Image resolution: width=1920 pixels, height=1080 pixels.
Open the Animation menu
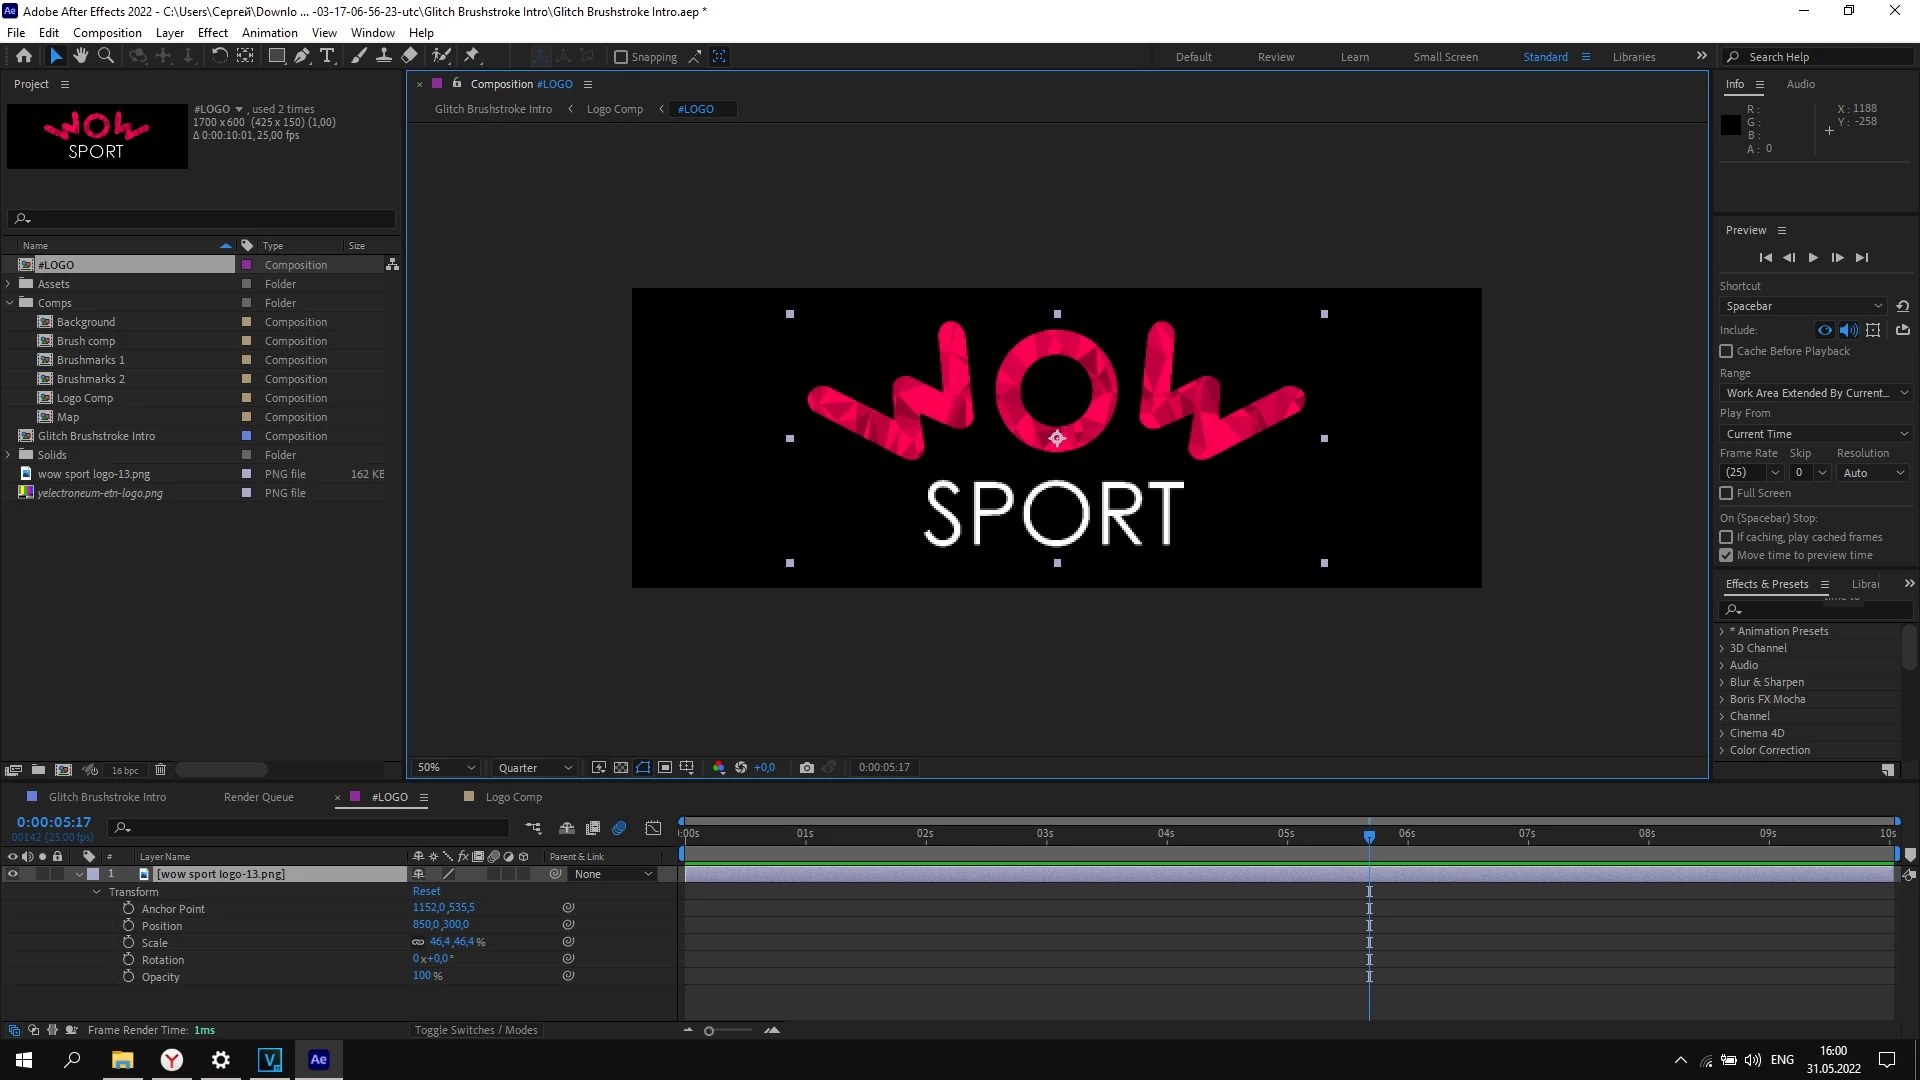(x=269, y=32)
